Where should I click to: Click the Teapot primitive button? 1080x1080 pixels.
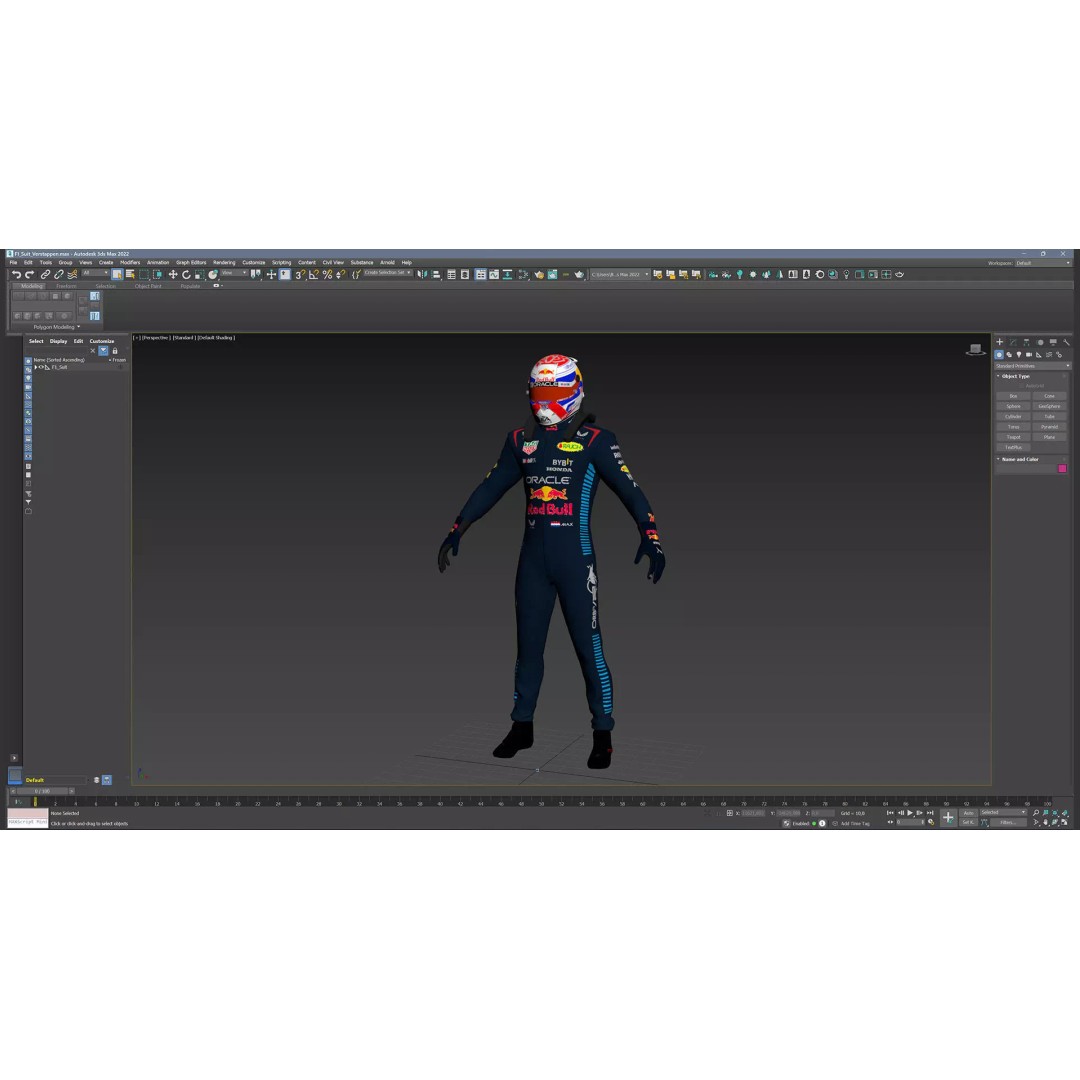point(1013,437)
